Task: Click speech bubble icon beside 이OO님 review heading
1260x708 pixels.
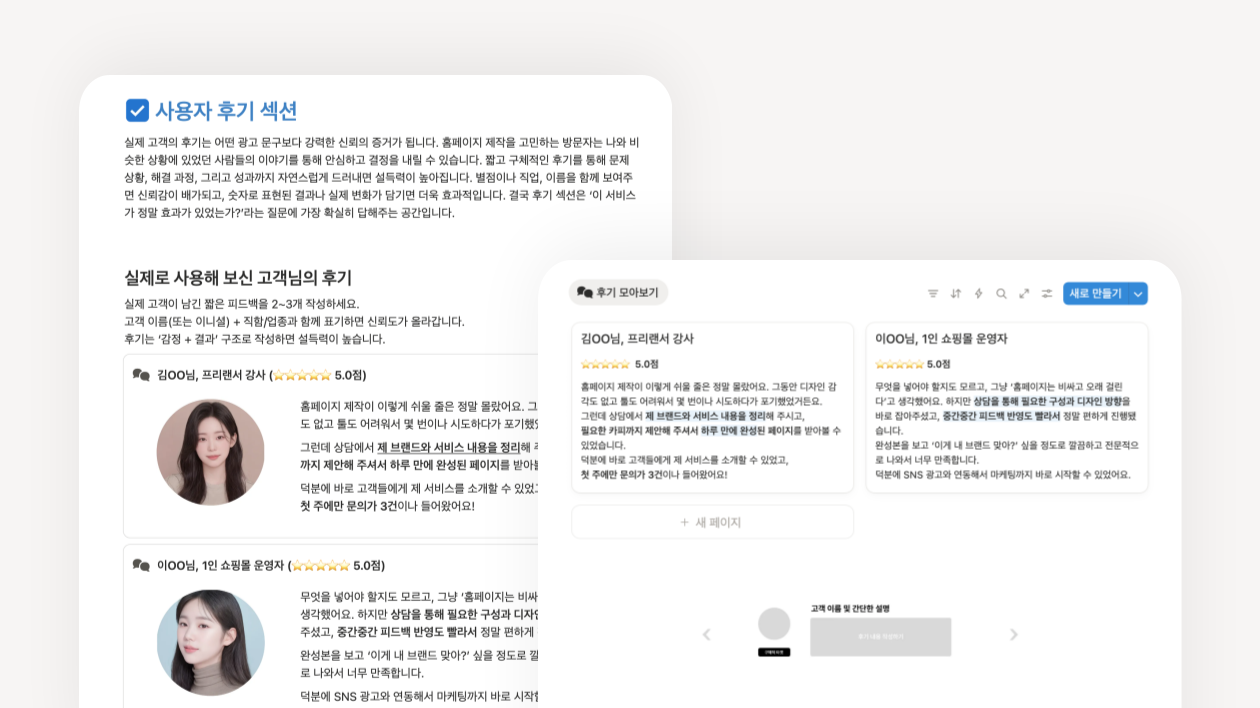Action: point(141,565)
